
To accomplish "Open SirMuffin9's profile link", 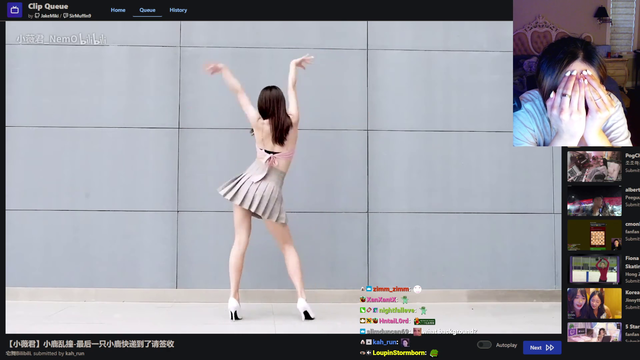I will [78, 16].
